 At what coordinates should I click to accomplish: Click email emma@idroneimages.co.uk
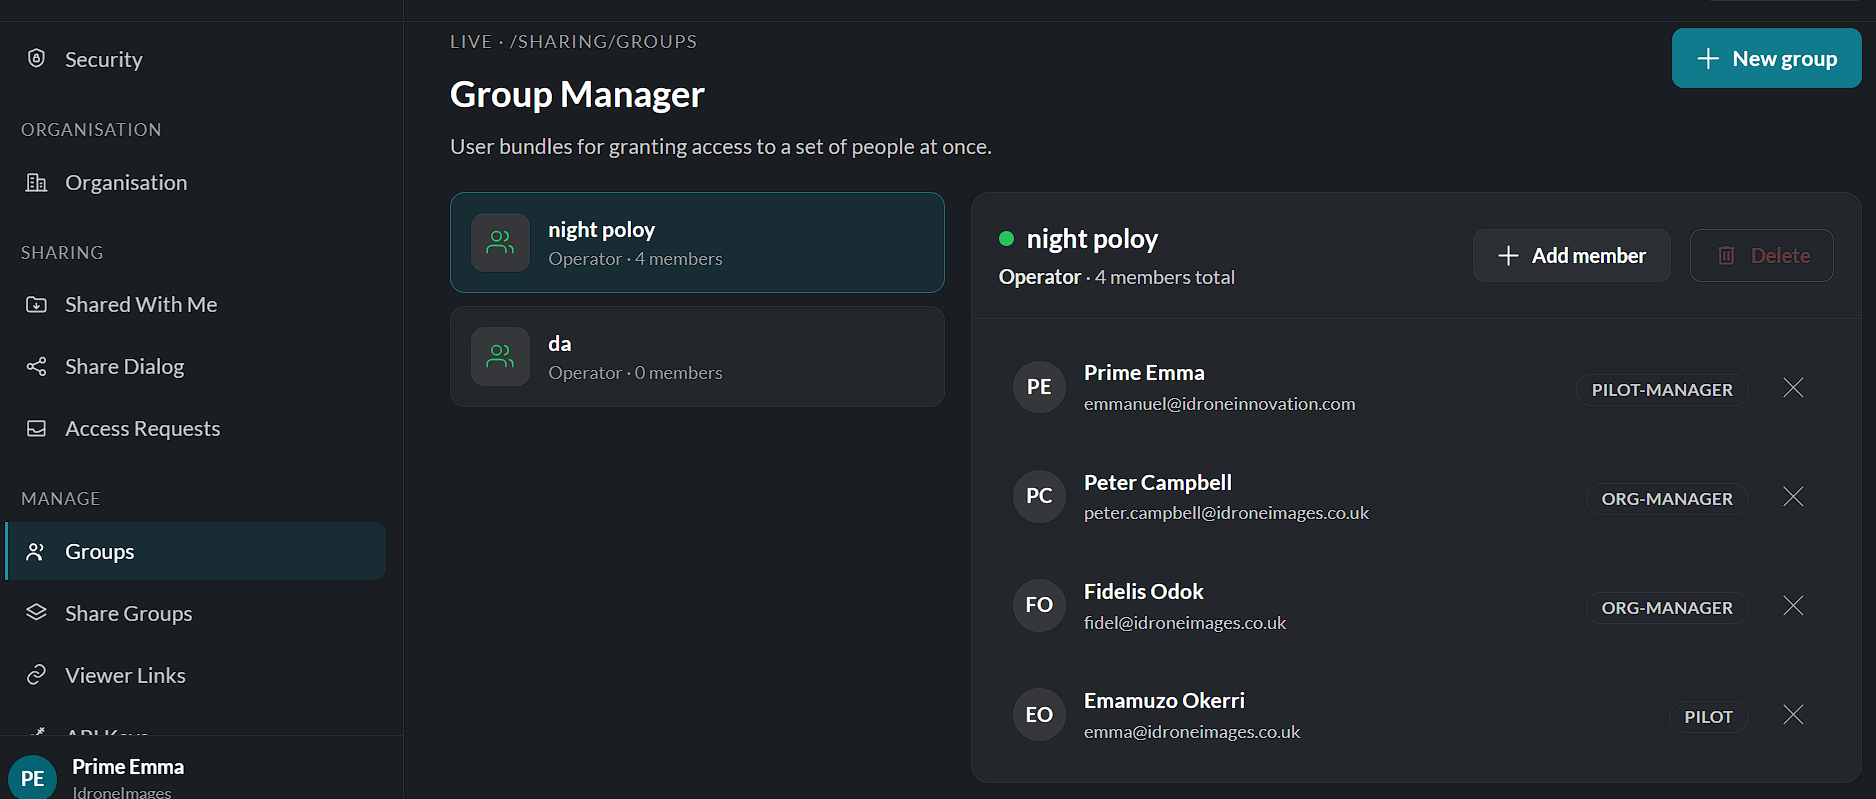(x=1192, y=732)
